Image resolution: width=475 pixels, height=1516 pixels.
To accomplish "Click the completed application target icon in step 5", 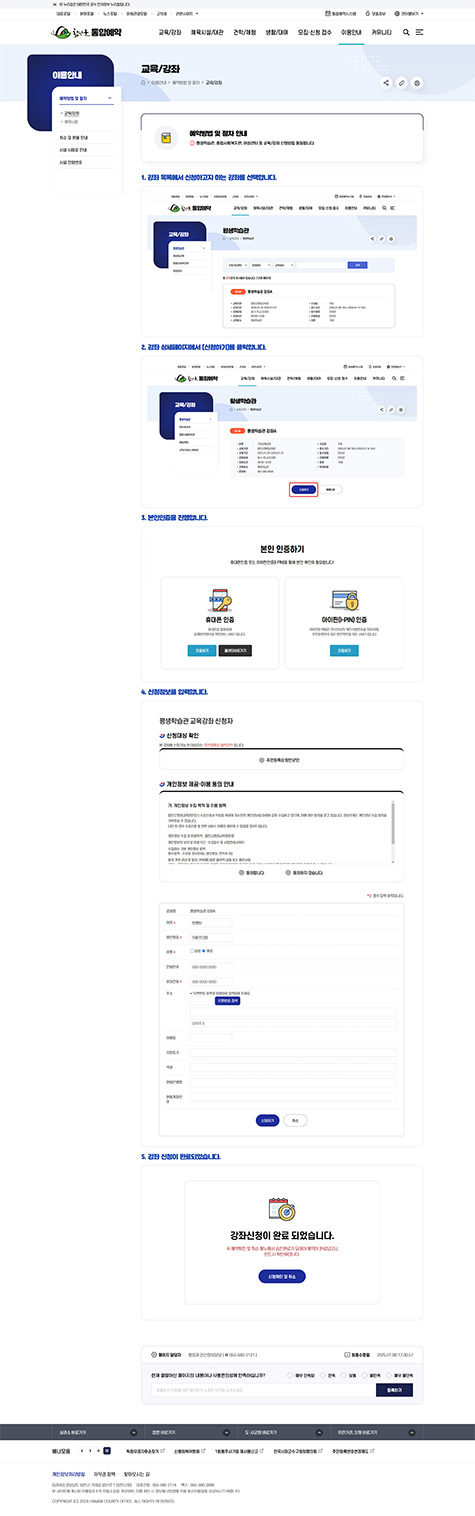I will click(x=281, y=1209).
